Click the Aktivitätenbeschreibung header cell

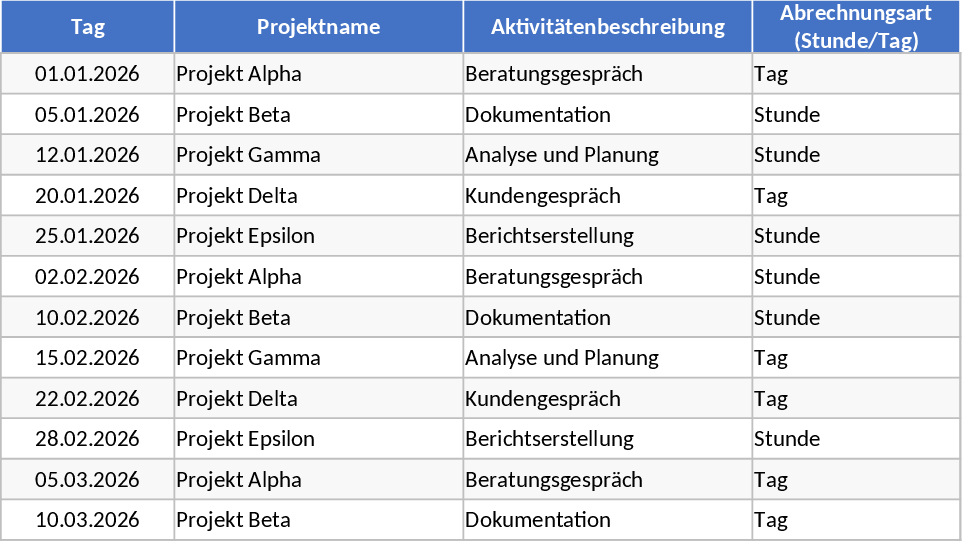pyautogui.click(x=607, y=27)
